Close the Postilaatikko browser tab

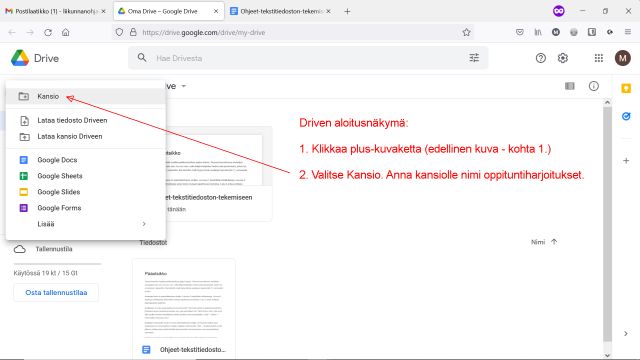104,11
